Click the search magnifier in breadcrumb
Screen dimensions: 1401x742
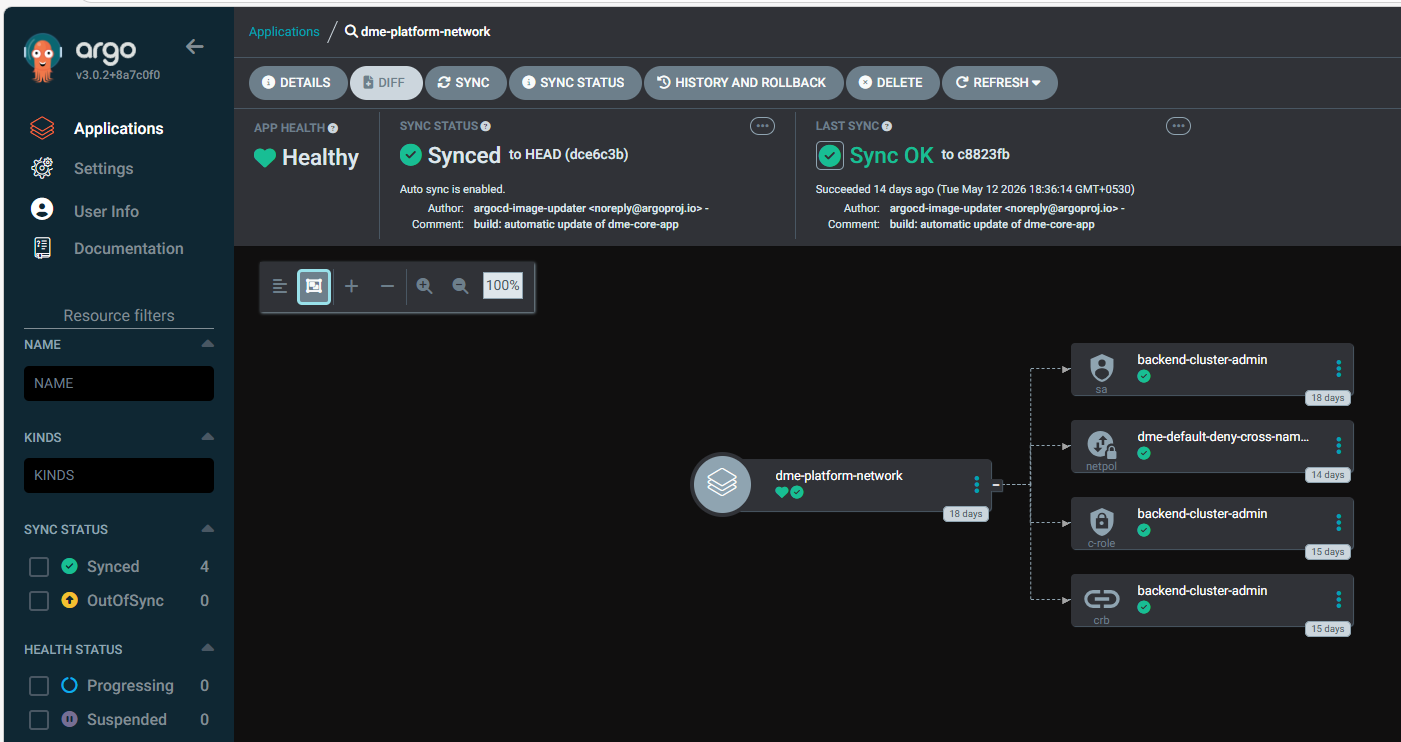(351, 32)
